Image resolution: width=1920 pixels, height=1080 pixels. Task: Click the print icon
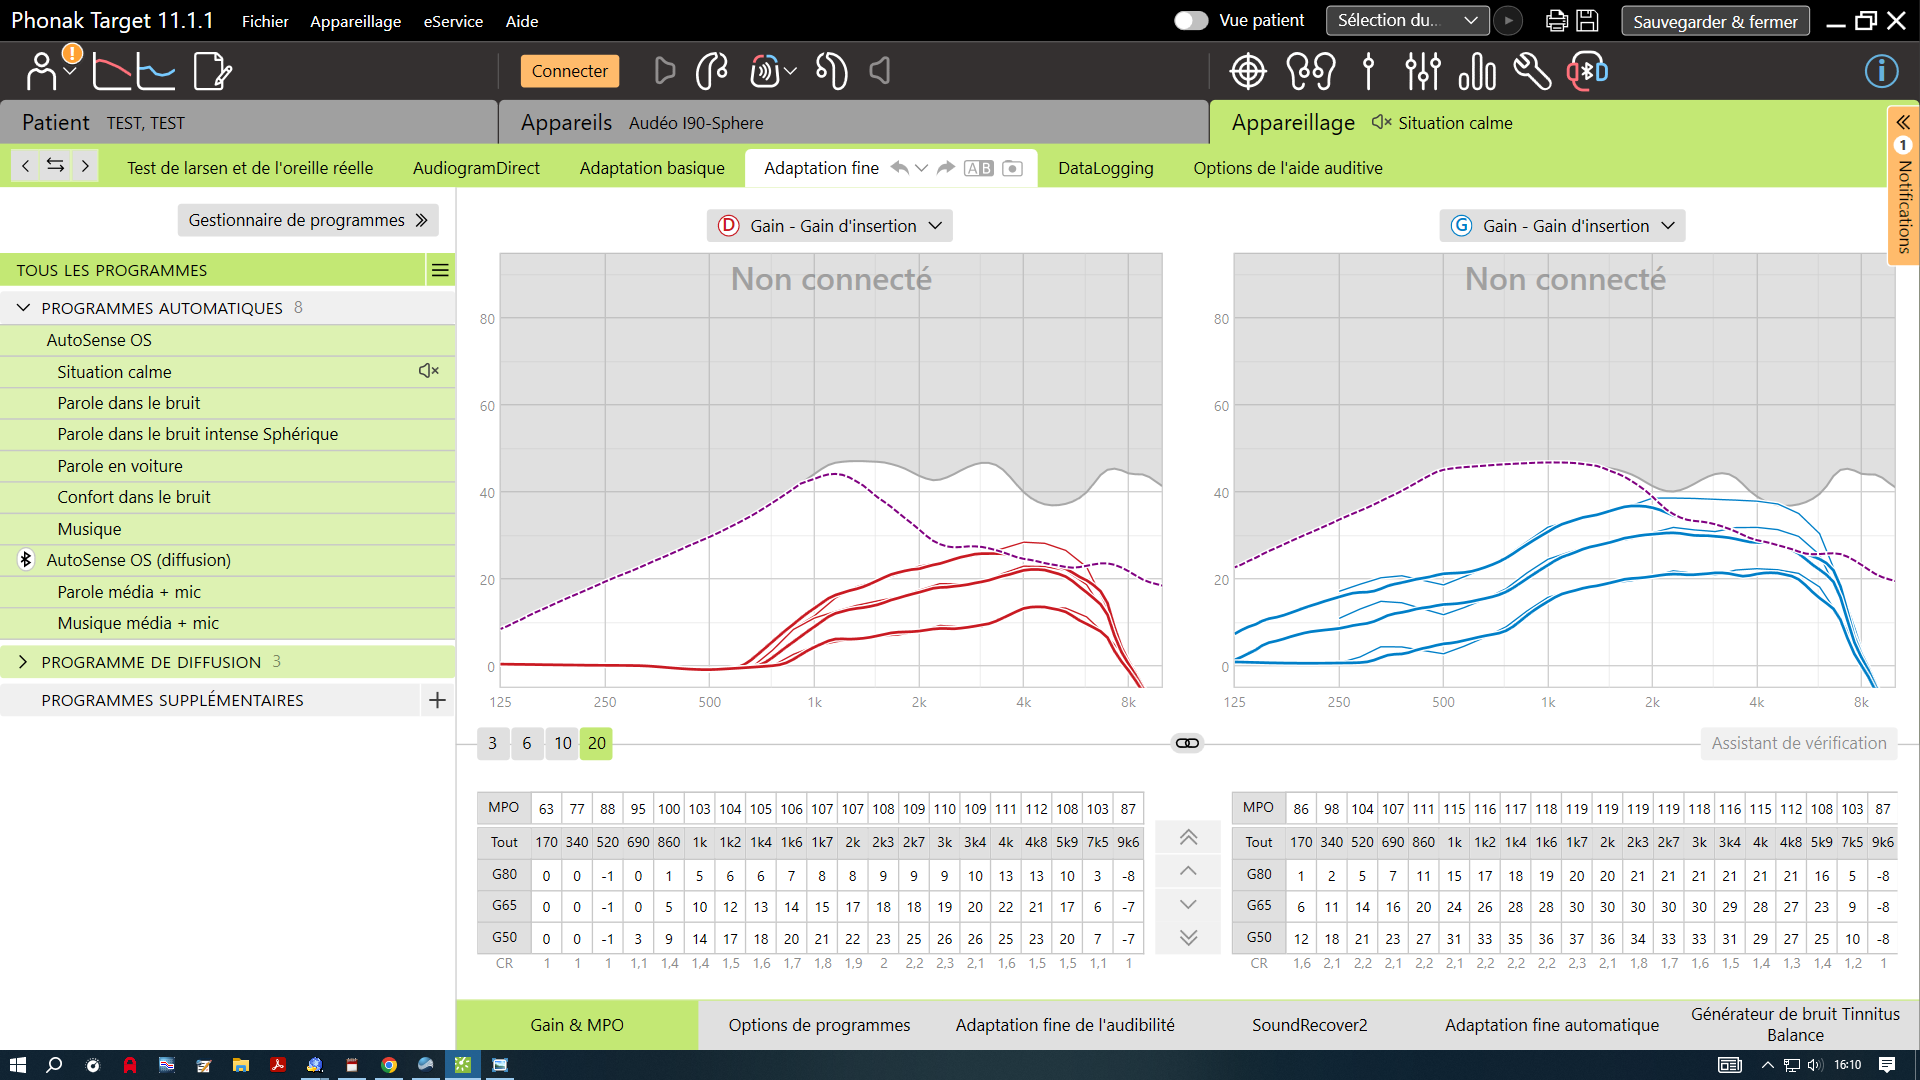[x=1556, y=21]
